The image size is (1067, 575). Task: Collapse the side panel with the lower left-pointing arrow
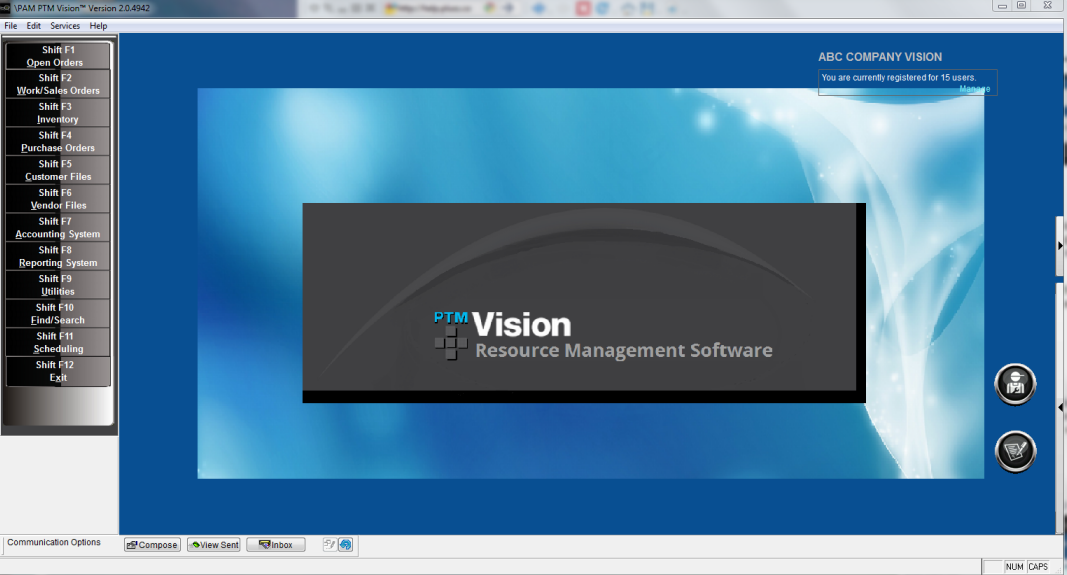point(1060,408)
